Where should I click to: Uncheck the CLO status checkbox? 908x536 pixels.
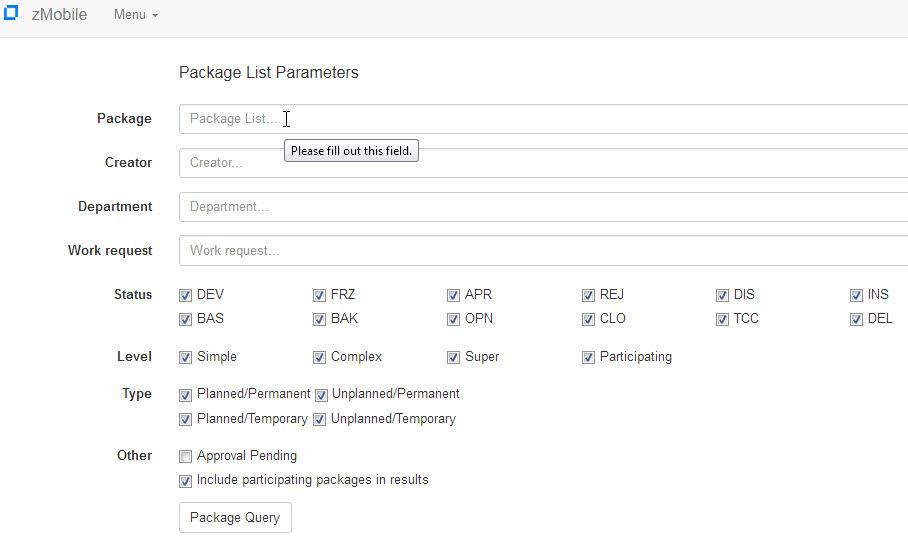coord(589,320)
